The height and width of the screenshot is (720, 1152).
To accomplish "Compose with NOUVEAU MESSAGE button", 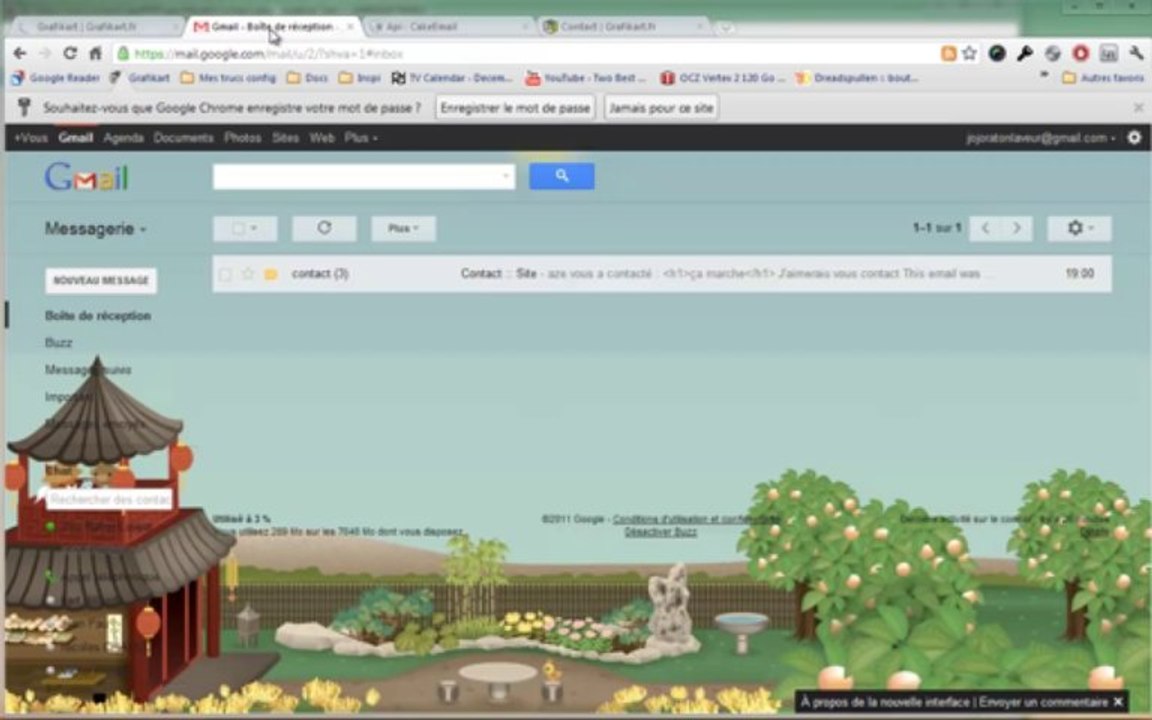I will pyautogui.click(x=101, y=281).
